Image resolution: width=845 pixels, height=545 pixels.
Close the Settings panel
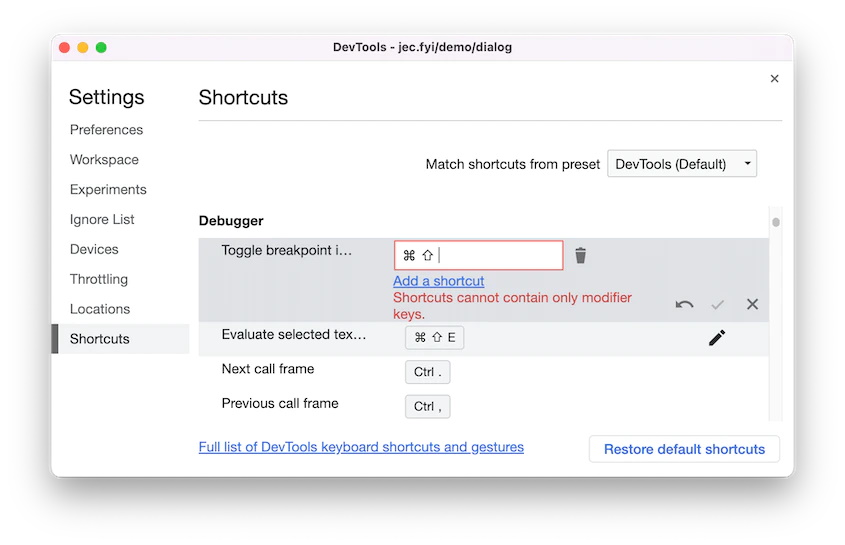(774, 78)
